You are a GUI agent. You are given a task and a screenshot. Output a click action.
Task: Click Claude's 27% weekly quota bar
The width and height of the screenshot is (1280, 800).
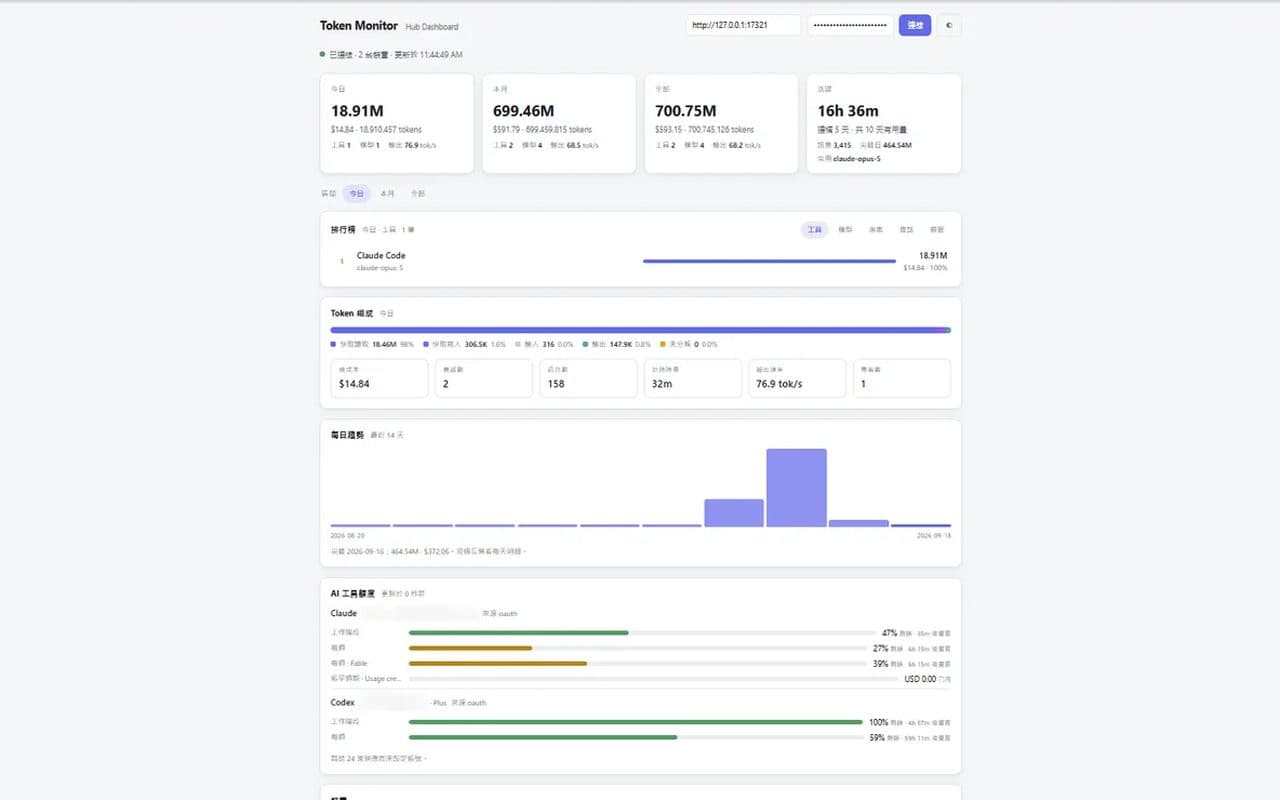(637, 648)
